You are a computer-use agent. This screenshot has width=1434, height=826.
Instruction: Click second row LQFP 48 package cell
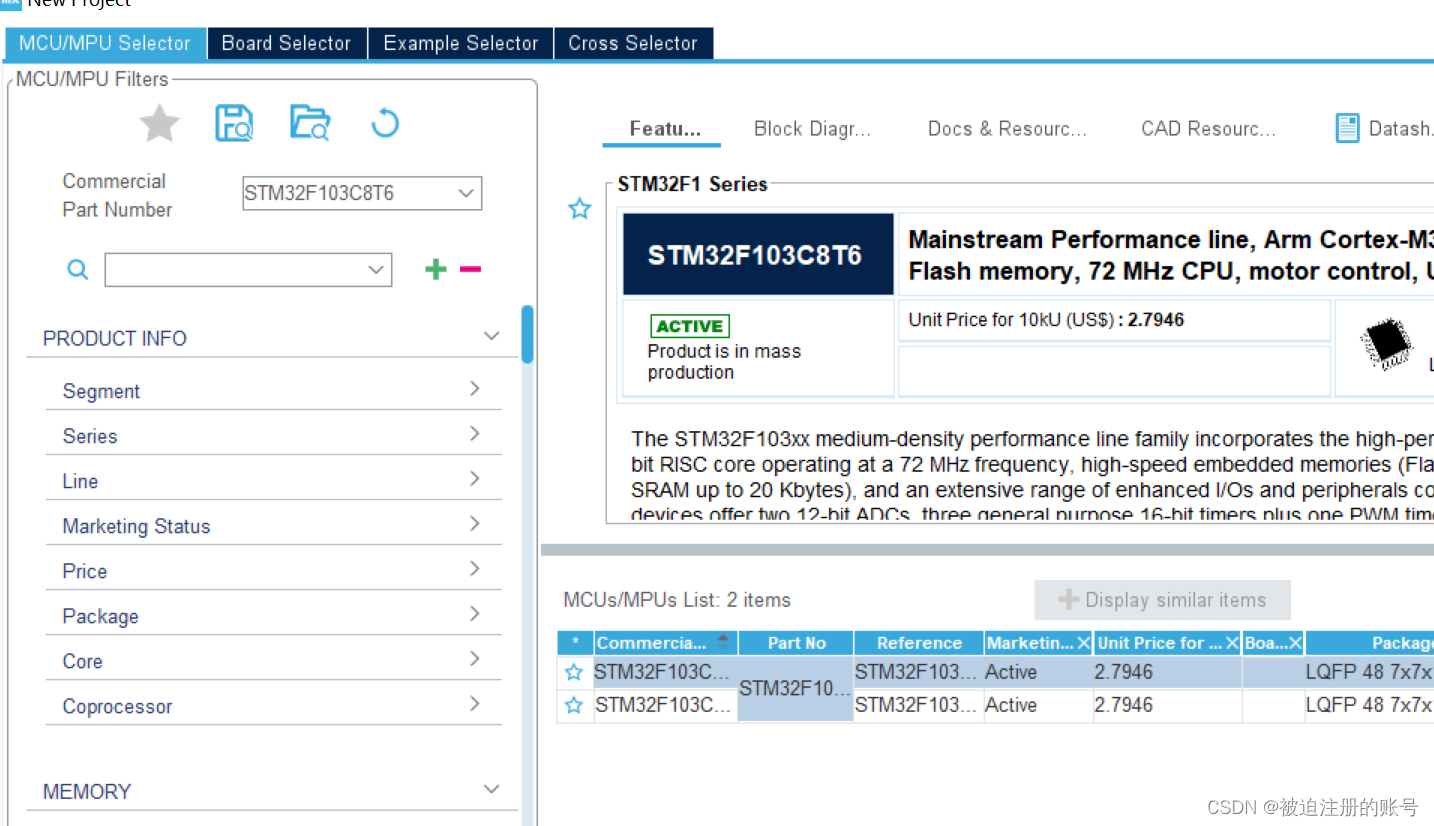(1369, 705)
